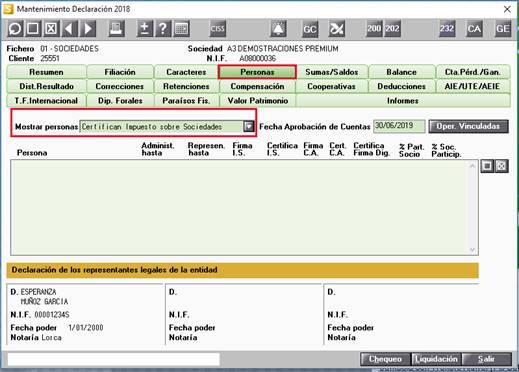The height and width of the screenshot is (372, 519).
Task: Open the Sumas/Saldos tab
Action: [332, 72]
